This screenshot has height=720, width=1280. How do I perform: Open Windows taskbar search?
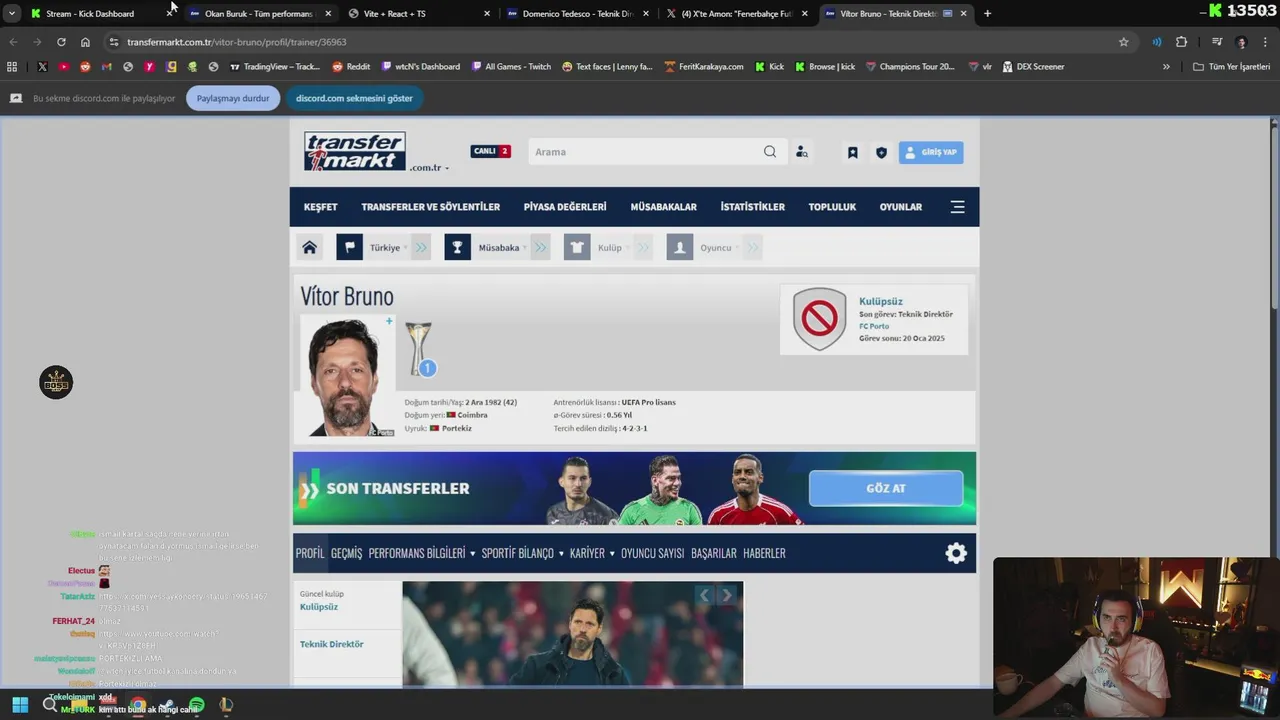point(50,705)
